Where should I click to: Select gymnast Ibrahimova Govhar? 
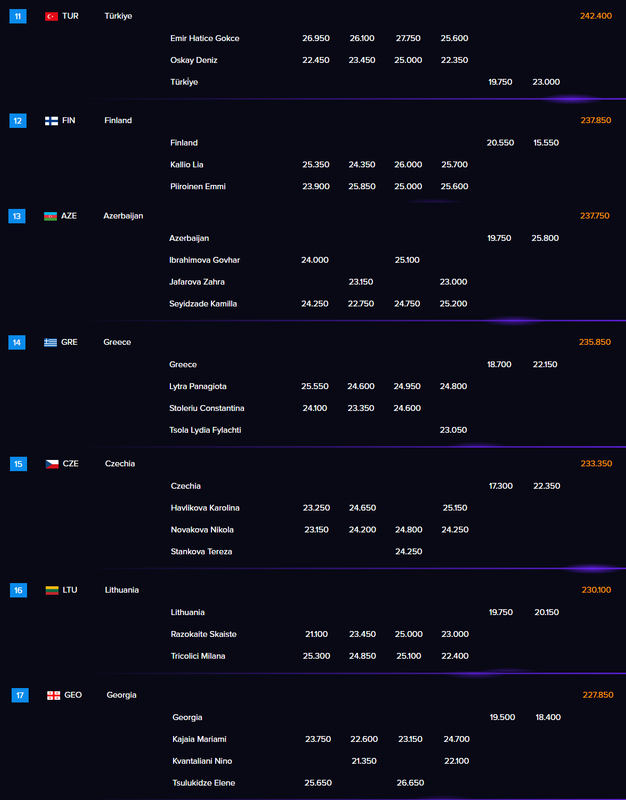point(205,260)
